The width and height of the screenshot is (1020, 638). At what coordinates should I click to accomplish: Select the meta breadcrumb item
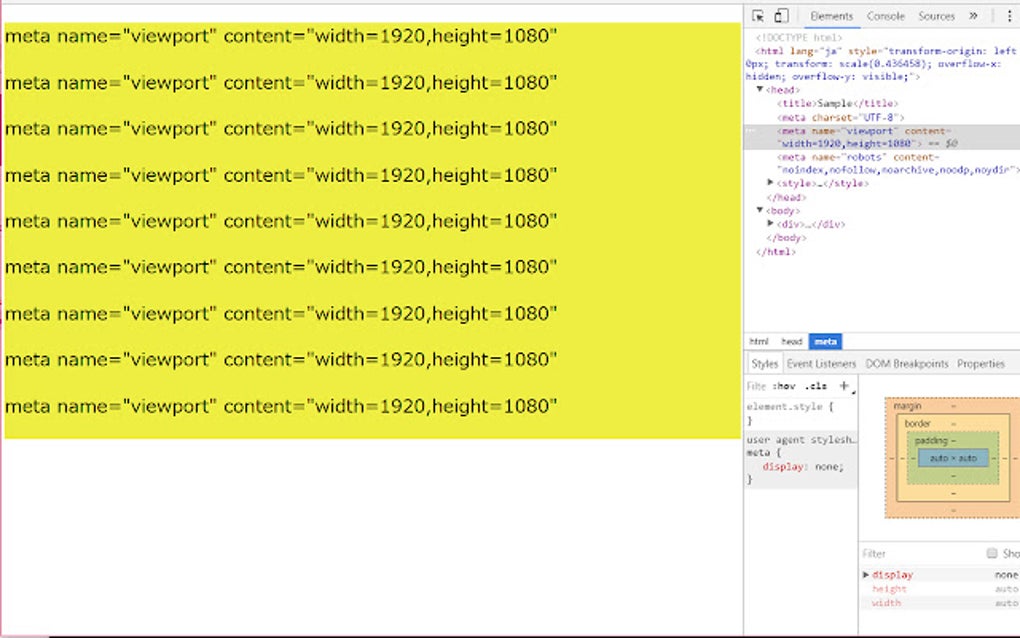[x=825, y=341]
